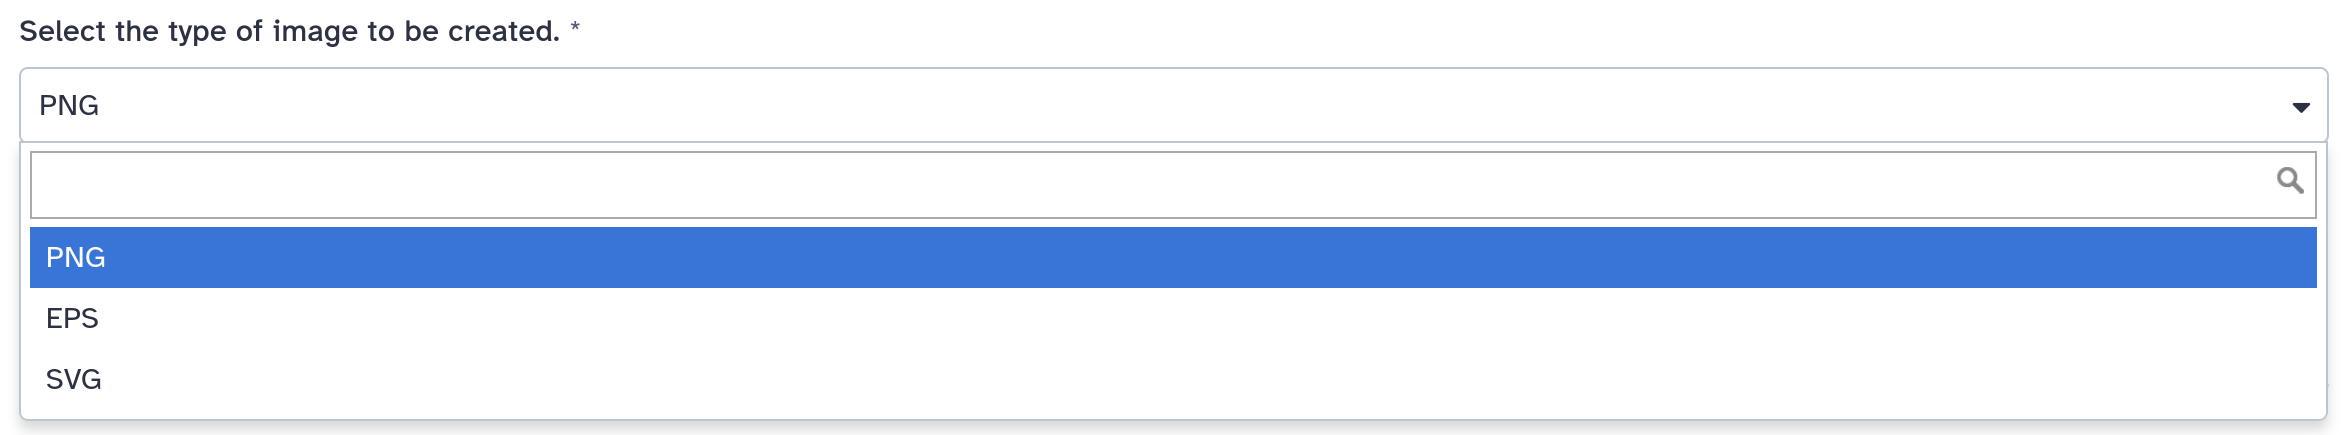
Task: Click the word 'image' in the field label
Action: [x=315, y=32]
